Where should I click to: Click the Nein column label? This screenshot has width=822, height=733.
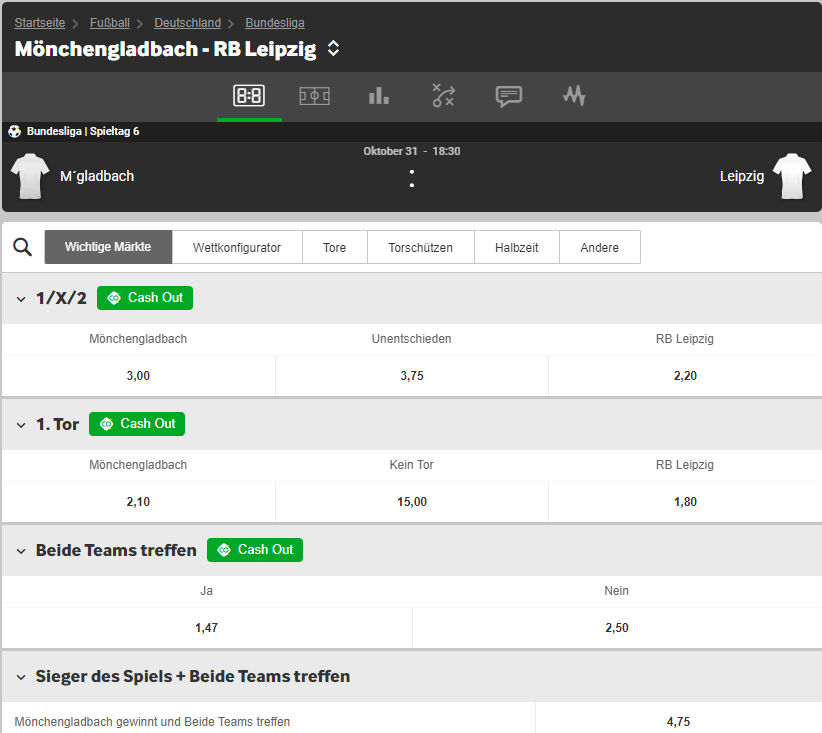[x=616, y=590]
